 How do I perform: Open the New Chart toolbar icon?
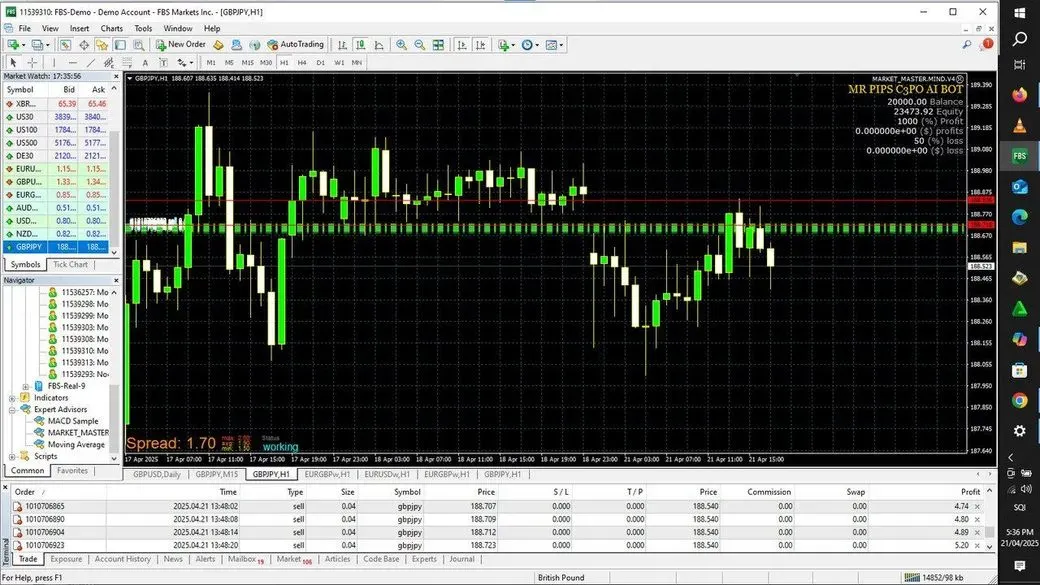[15, 44]
